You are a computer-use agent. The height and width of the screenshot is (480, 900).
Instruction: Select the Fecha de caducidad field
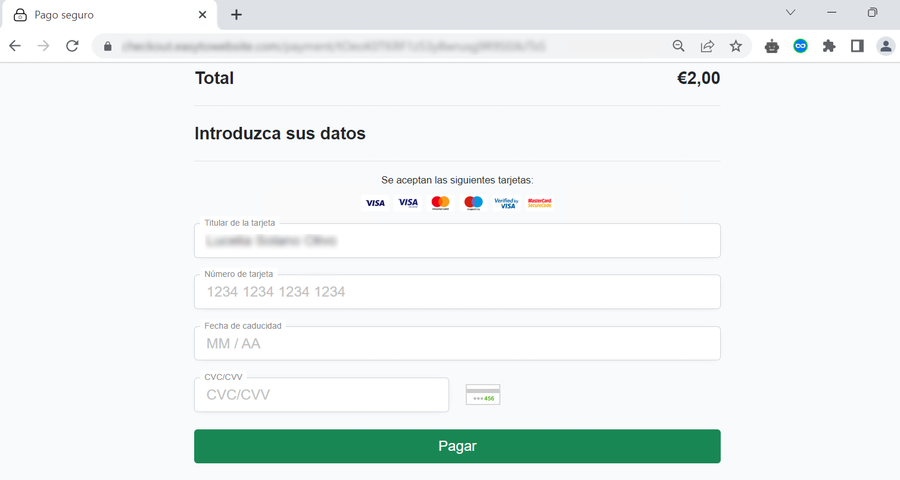(457, 344)
